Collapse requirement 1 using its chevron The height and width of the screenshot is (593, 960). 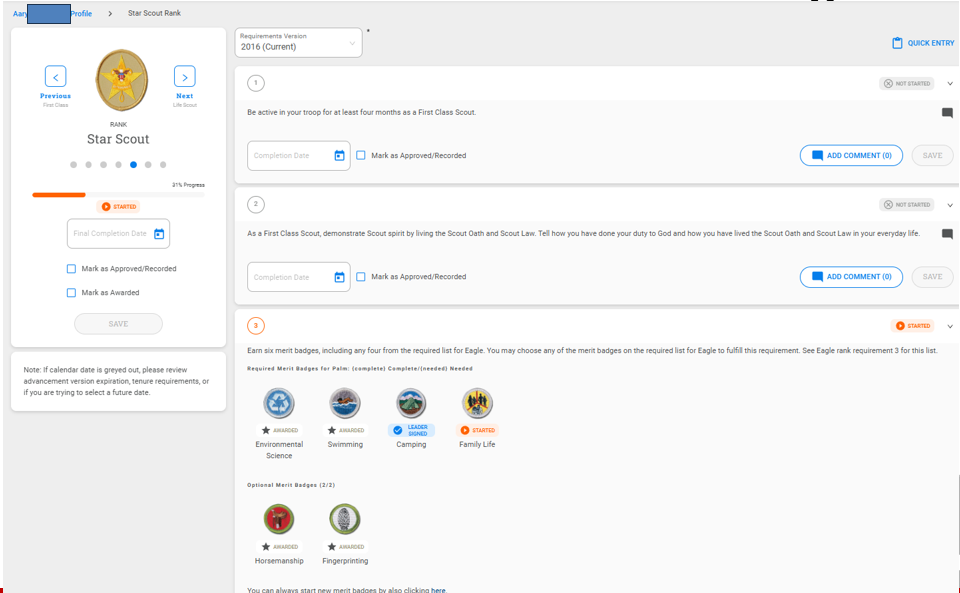pyautogui.click(x=950, y=84)
